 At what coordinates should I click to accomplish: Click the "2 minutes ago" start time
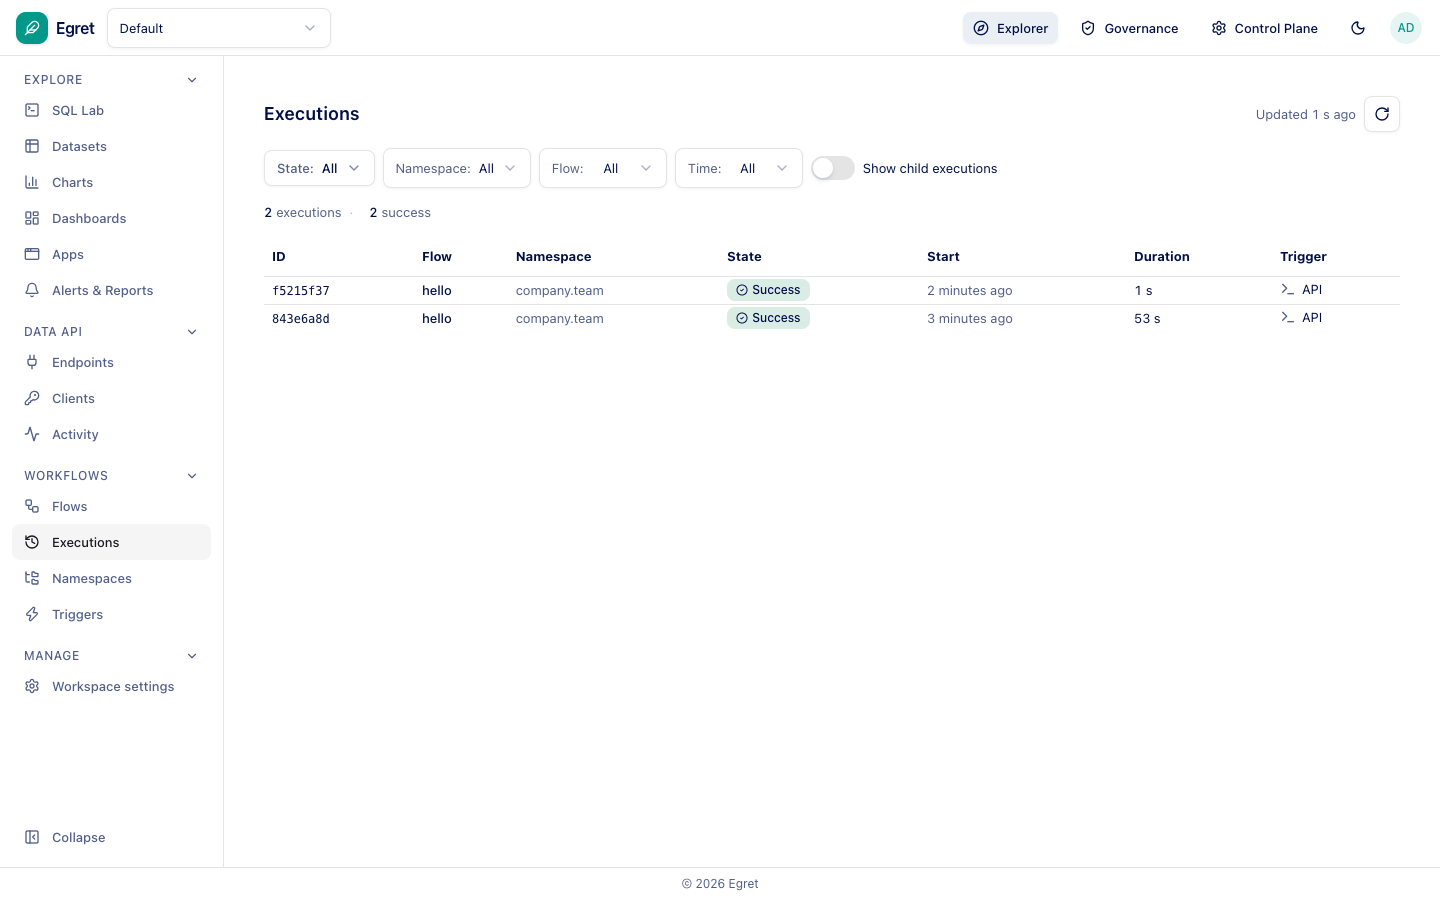tap(970, 291)
